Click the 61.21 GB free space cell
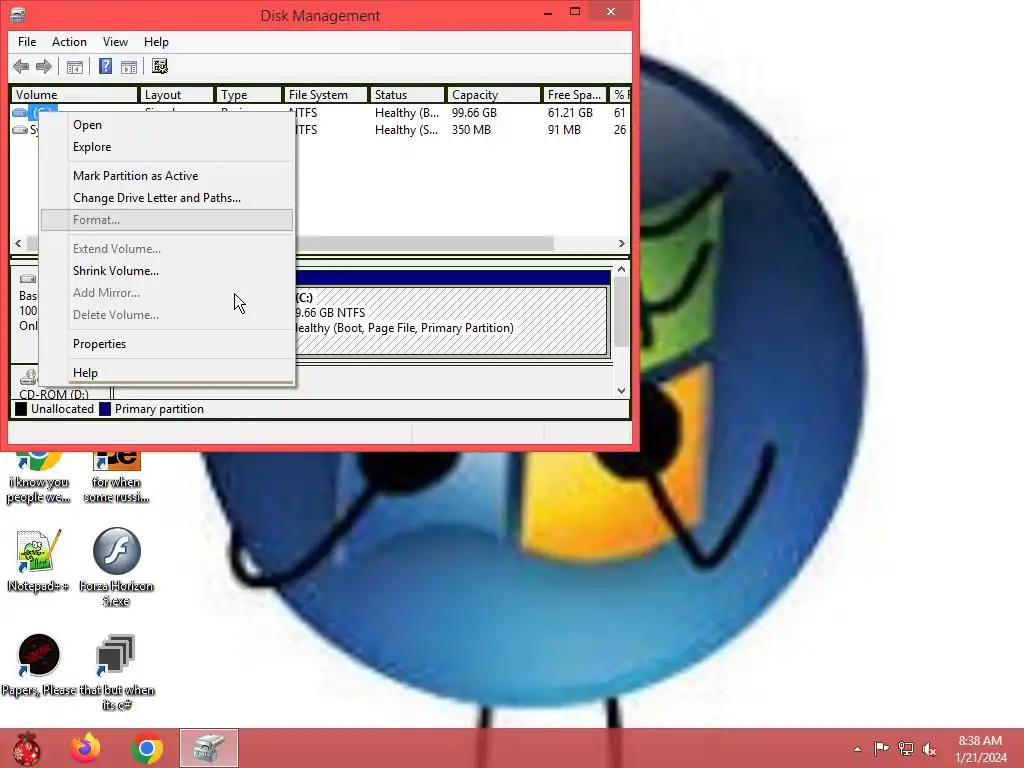The height and width of the screenshot is (768, 1024). [x=570, y=113]
